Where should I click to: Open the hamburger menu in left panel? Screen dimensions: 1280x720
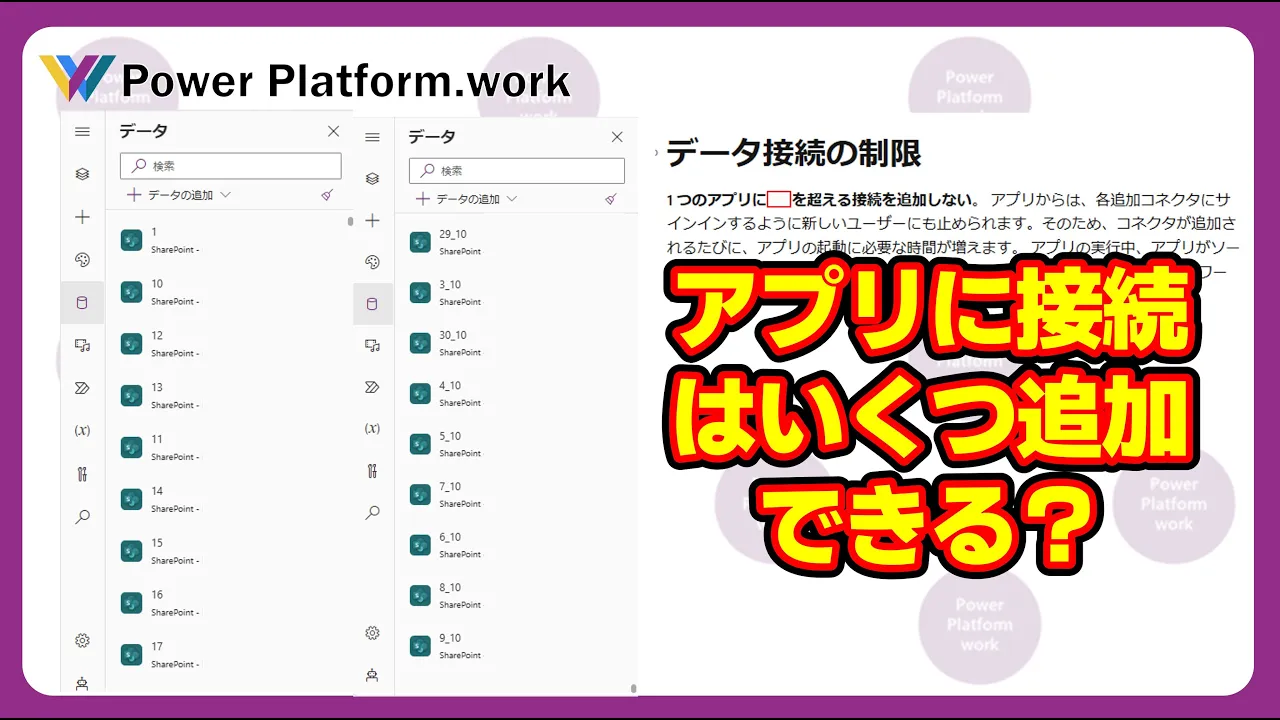click(82, 131)
